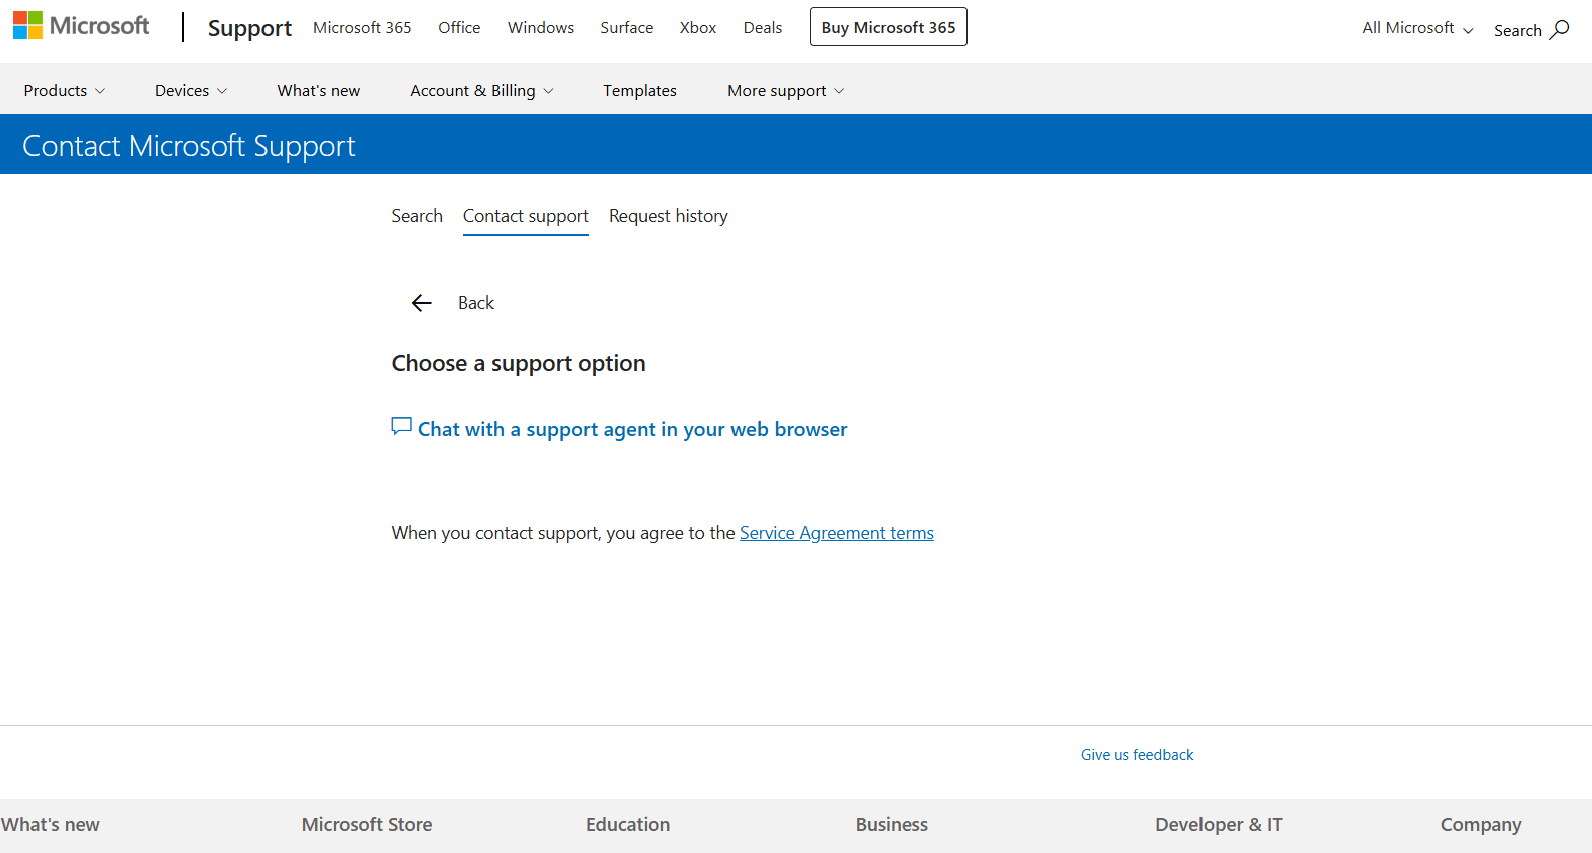Click the search magnifier icon
The width and height of the screenshot is (1592, 853).
coord(1559,30)
